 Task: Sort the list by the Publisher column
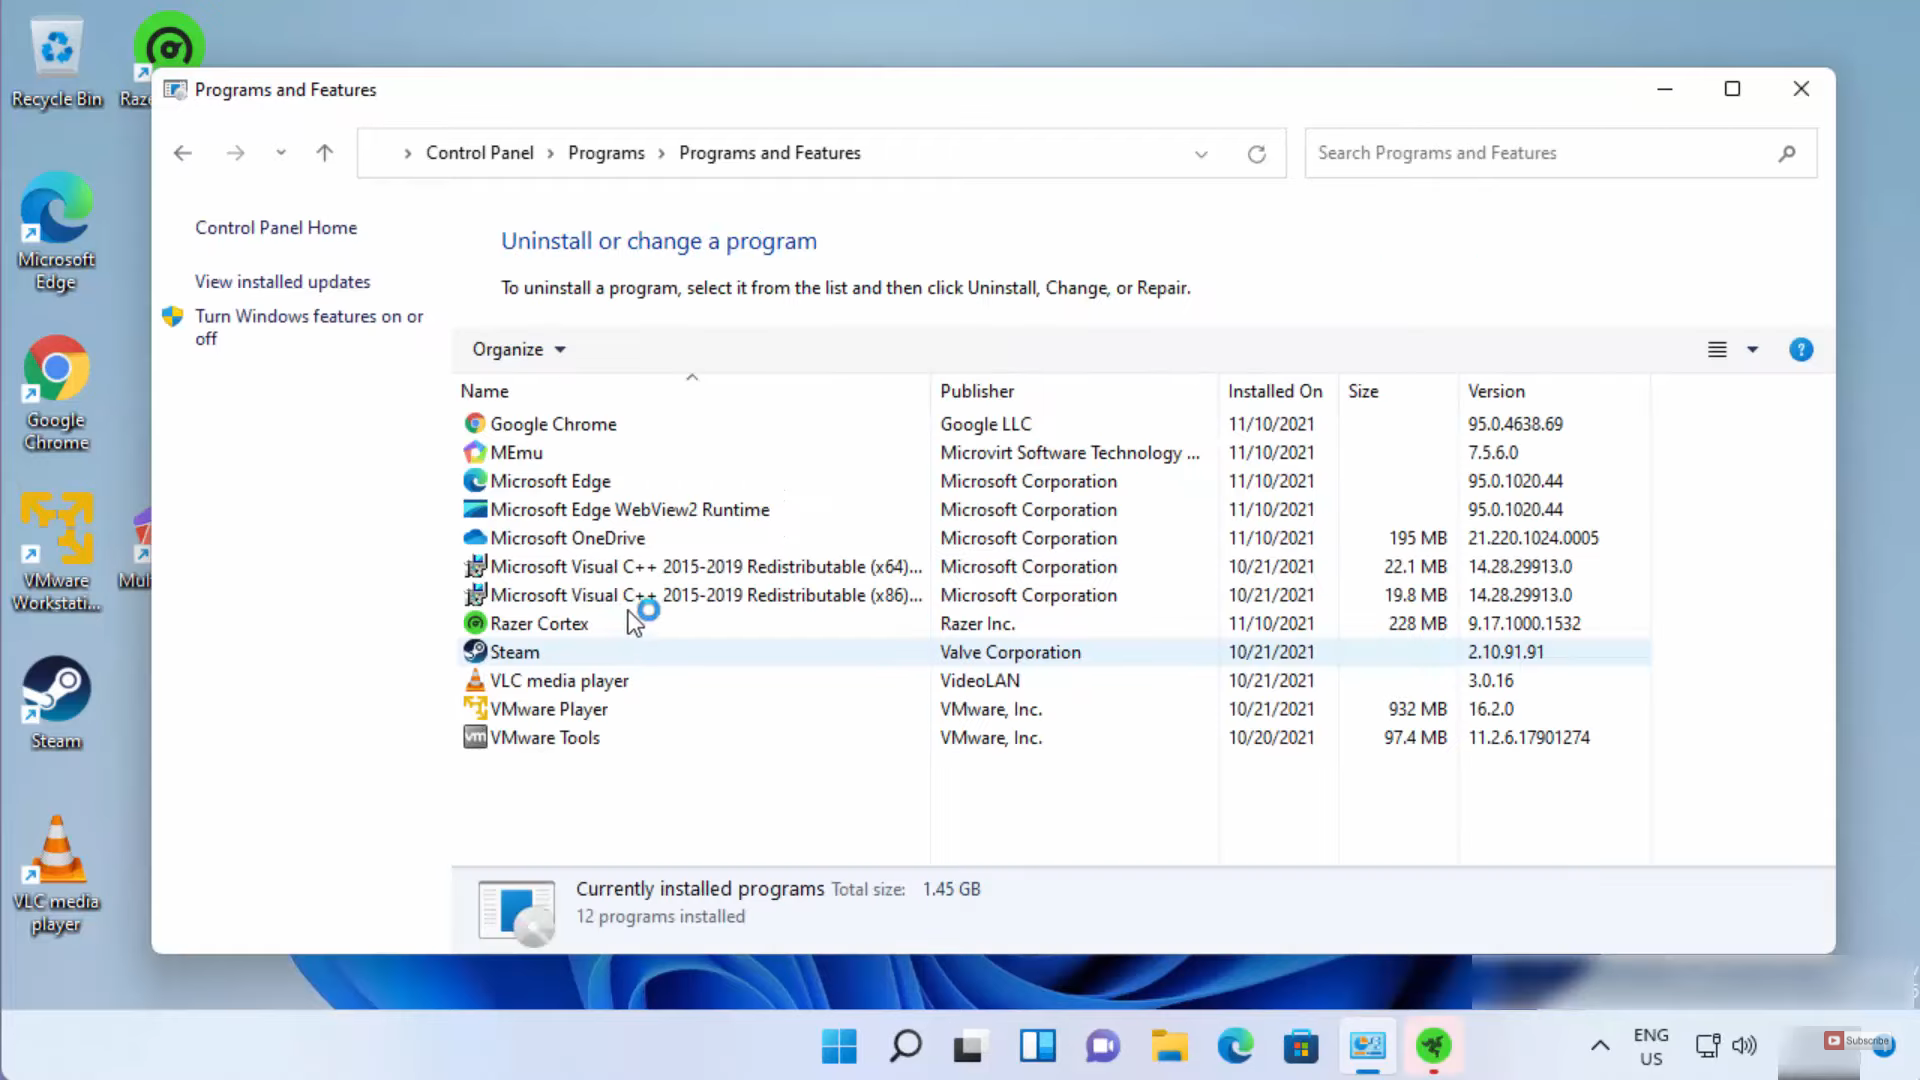[x=976, y=391]
